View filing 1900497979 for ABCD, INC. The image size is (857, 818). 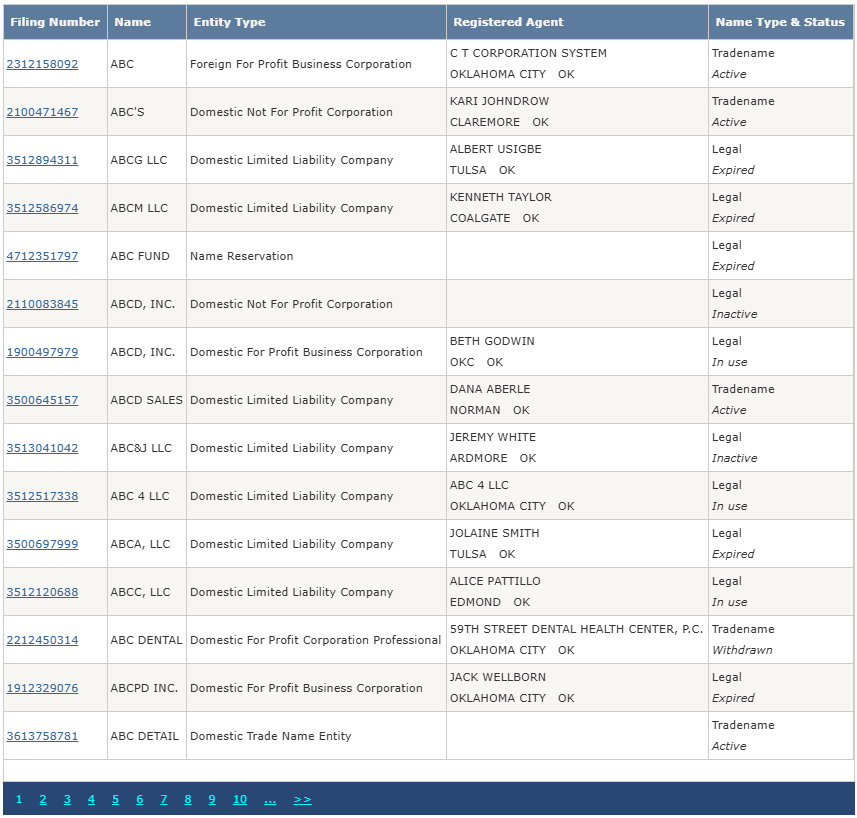pyautogui.click(x=42, y=352)
